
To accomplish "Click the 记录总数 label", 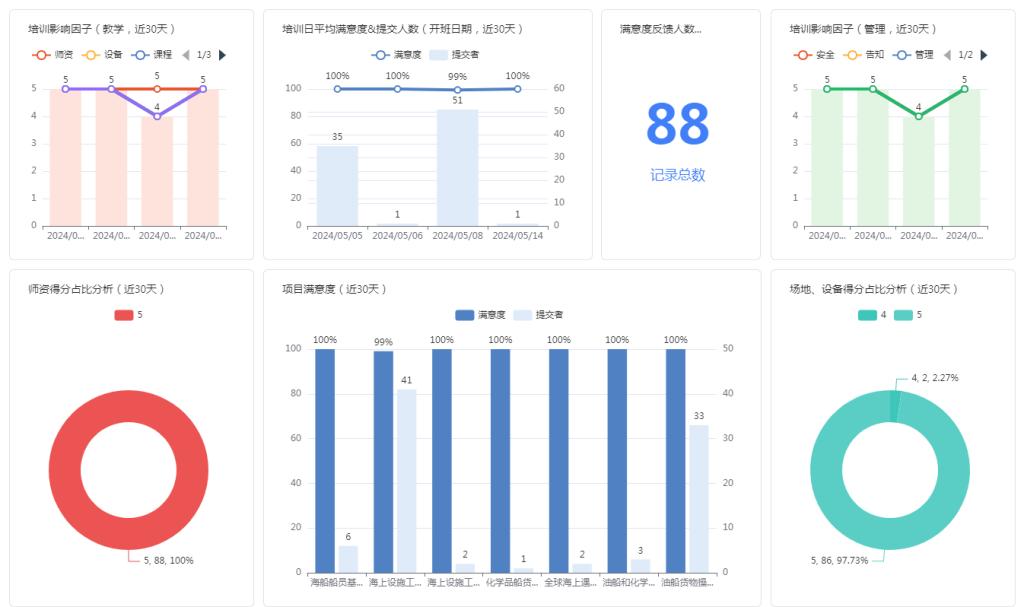I will click(x=677, y=175).
